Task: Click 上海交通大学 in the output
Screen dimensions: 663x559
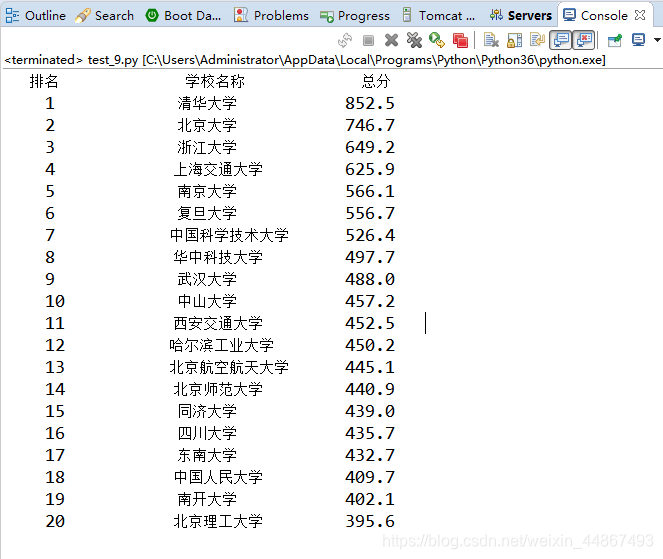Action: pos(218,169)
